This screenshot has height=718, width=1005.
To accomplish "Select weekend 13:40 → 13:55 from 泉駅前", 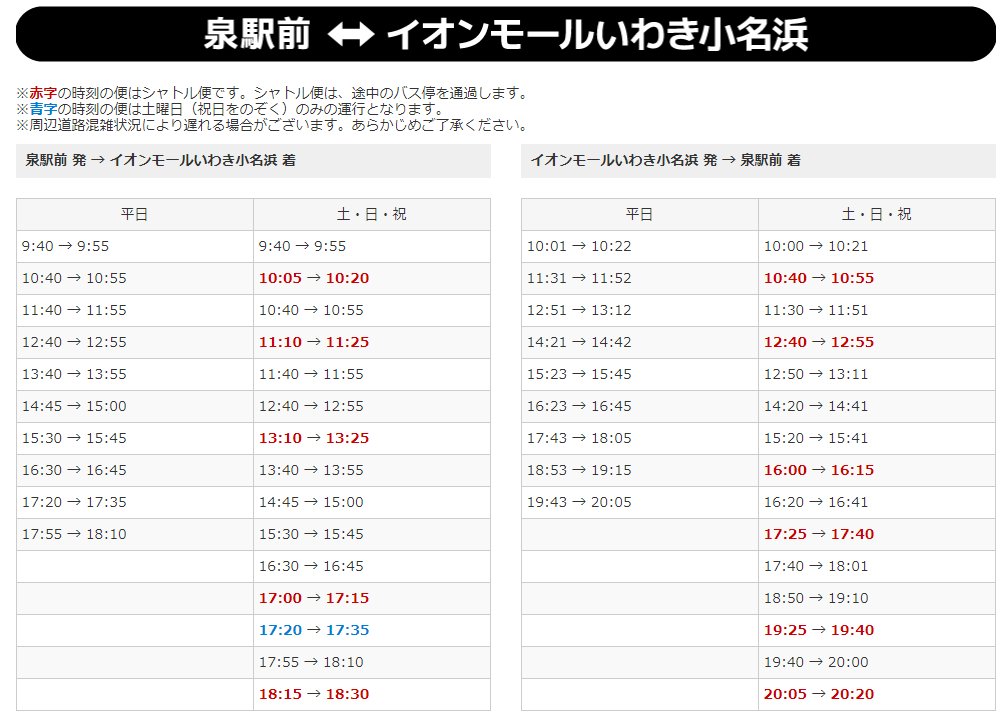I will pyautogui.click(x=311, y=471).
